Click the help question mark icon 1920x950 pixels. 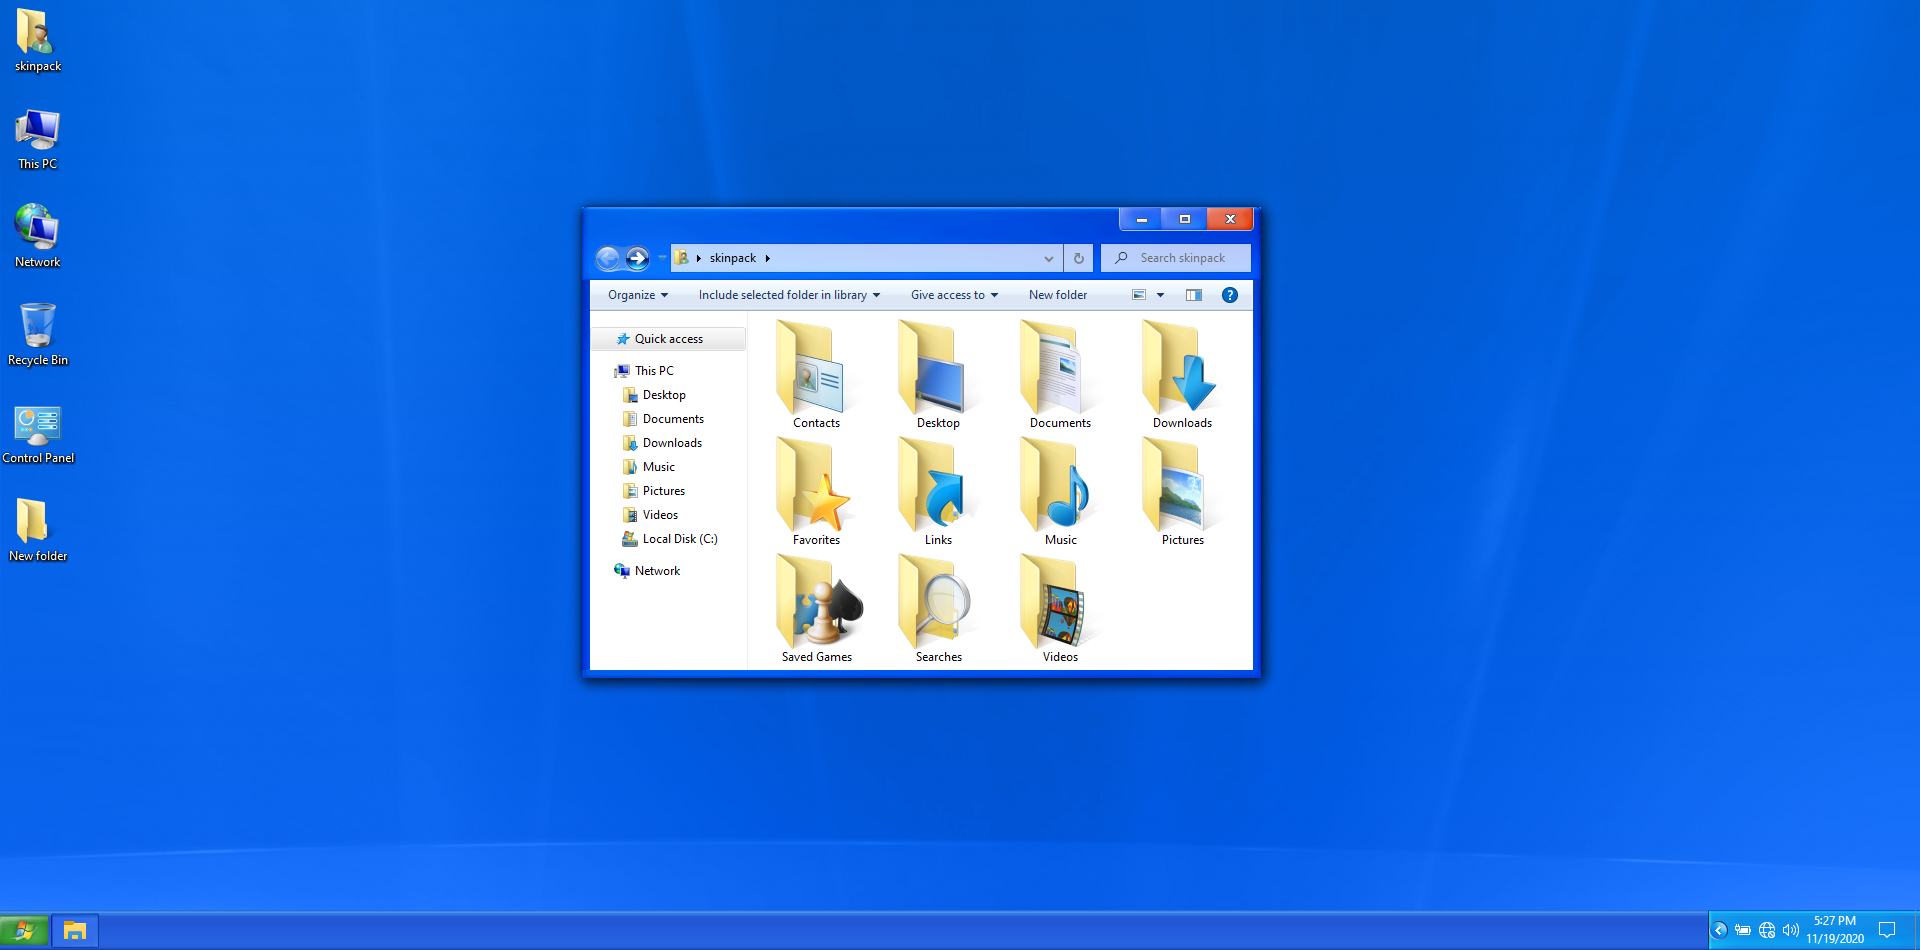click(1230, 295)
